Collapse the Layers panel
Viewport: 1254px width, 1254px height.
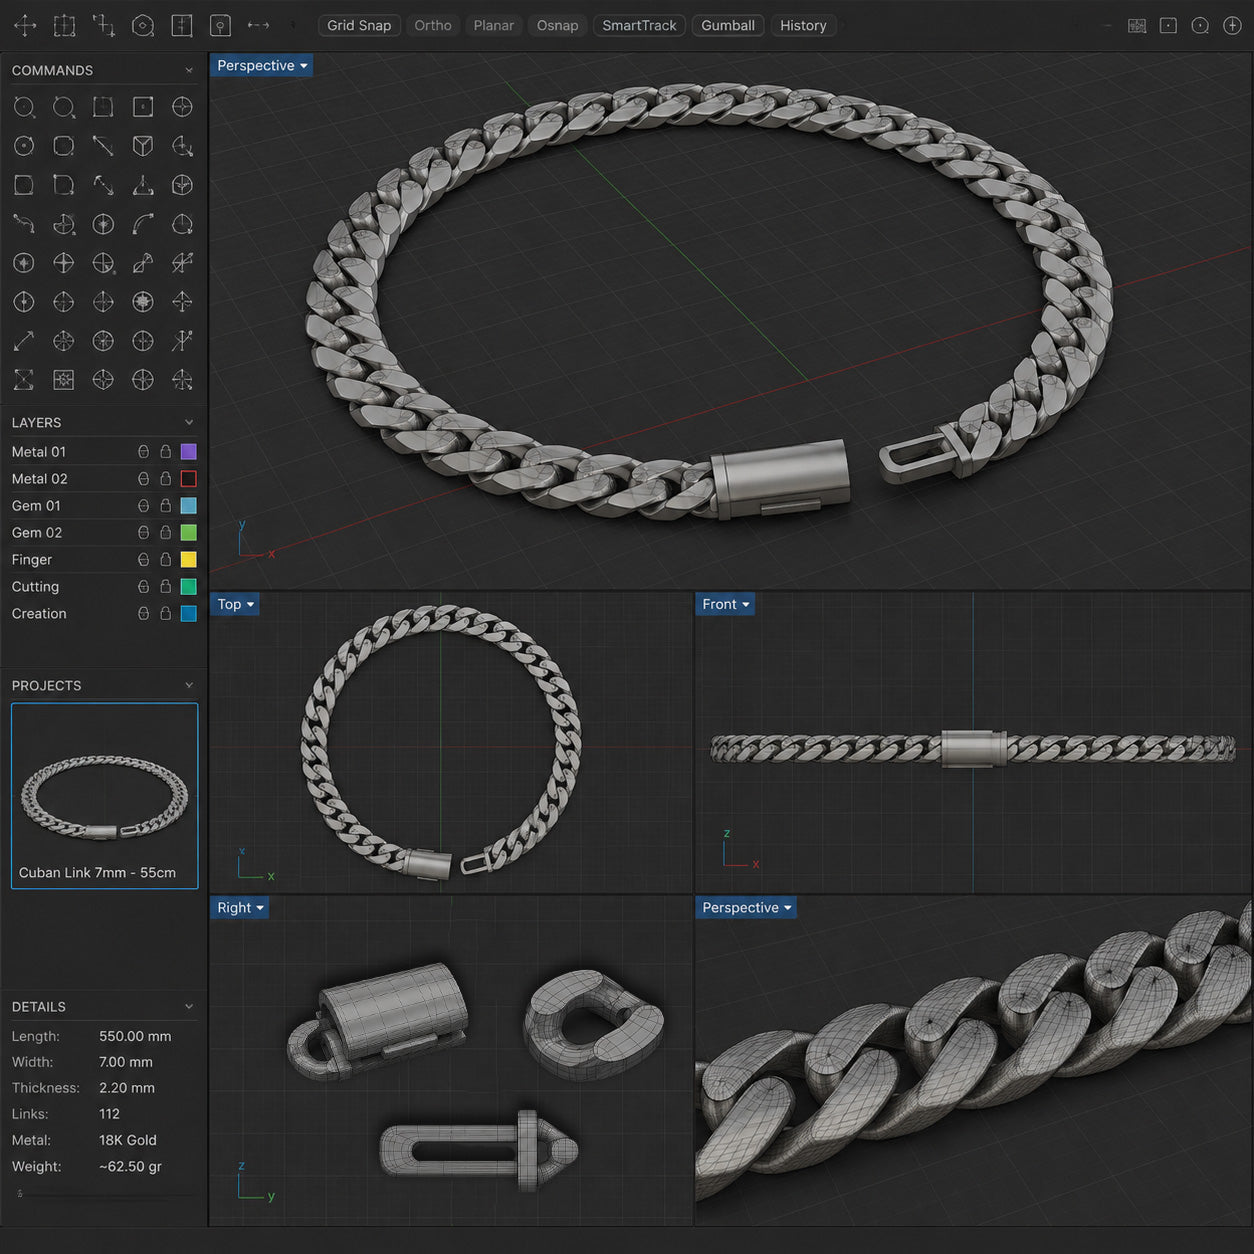coord(189,423)
